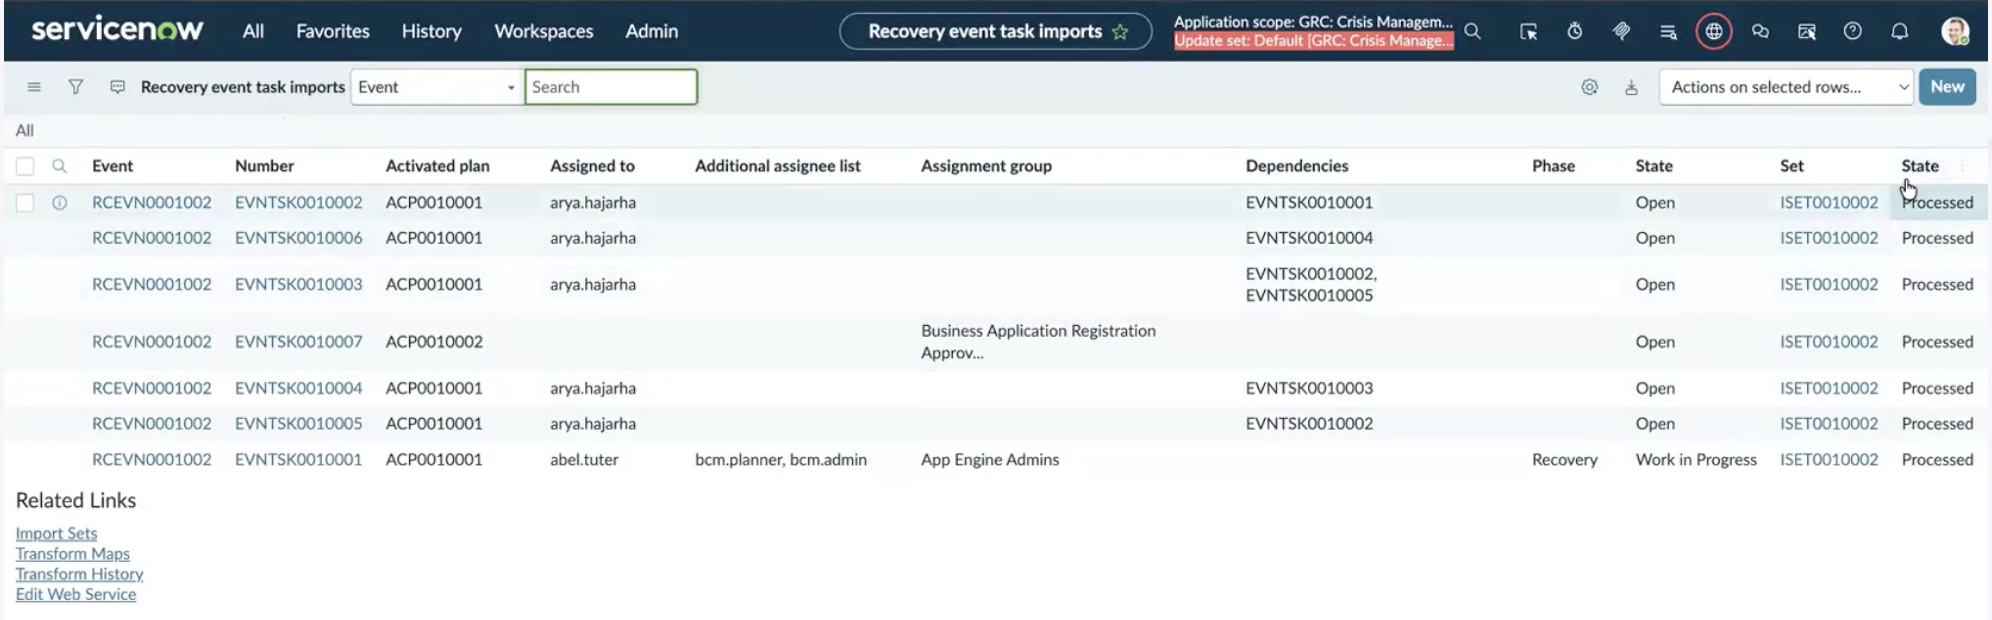1992x620 pixels.
Task: Select the abel.tuter cell
Action: point(584,460)
